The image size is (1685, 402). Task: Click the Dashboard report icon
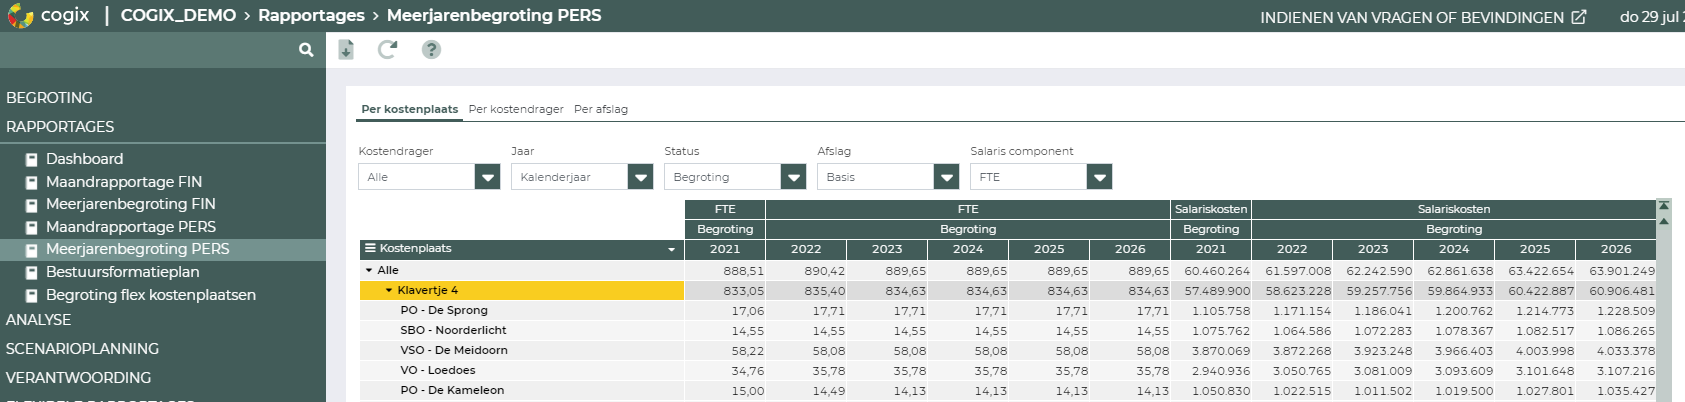pyautogui.click(x=32, y=159)
